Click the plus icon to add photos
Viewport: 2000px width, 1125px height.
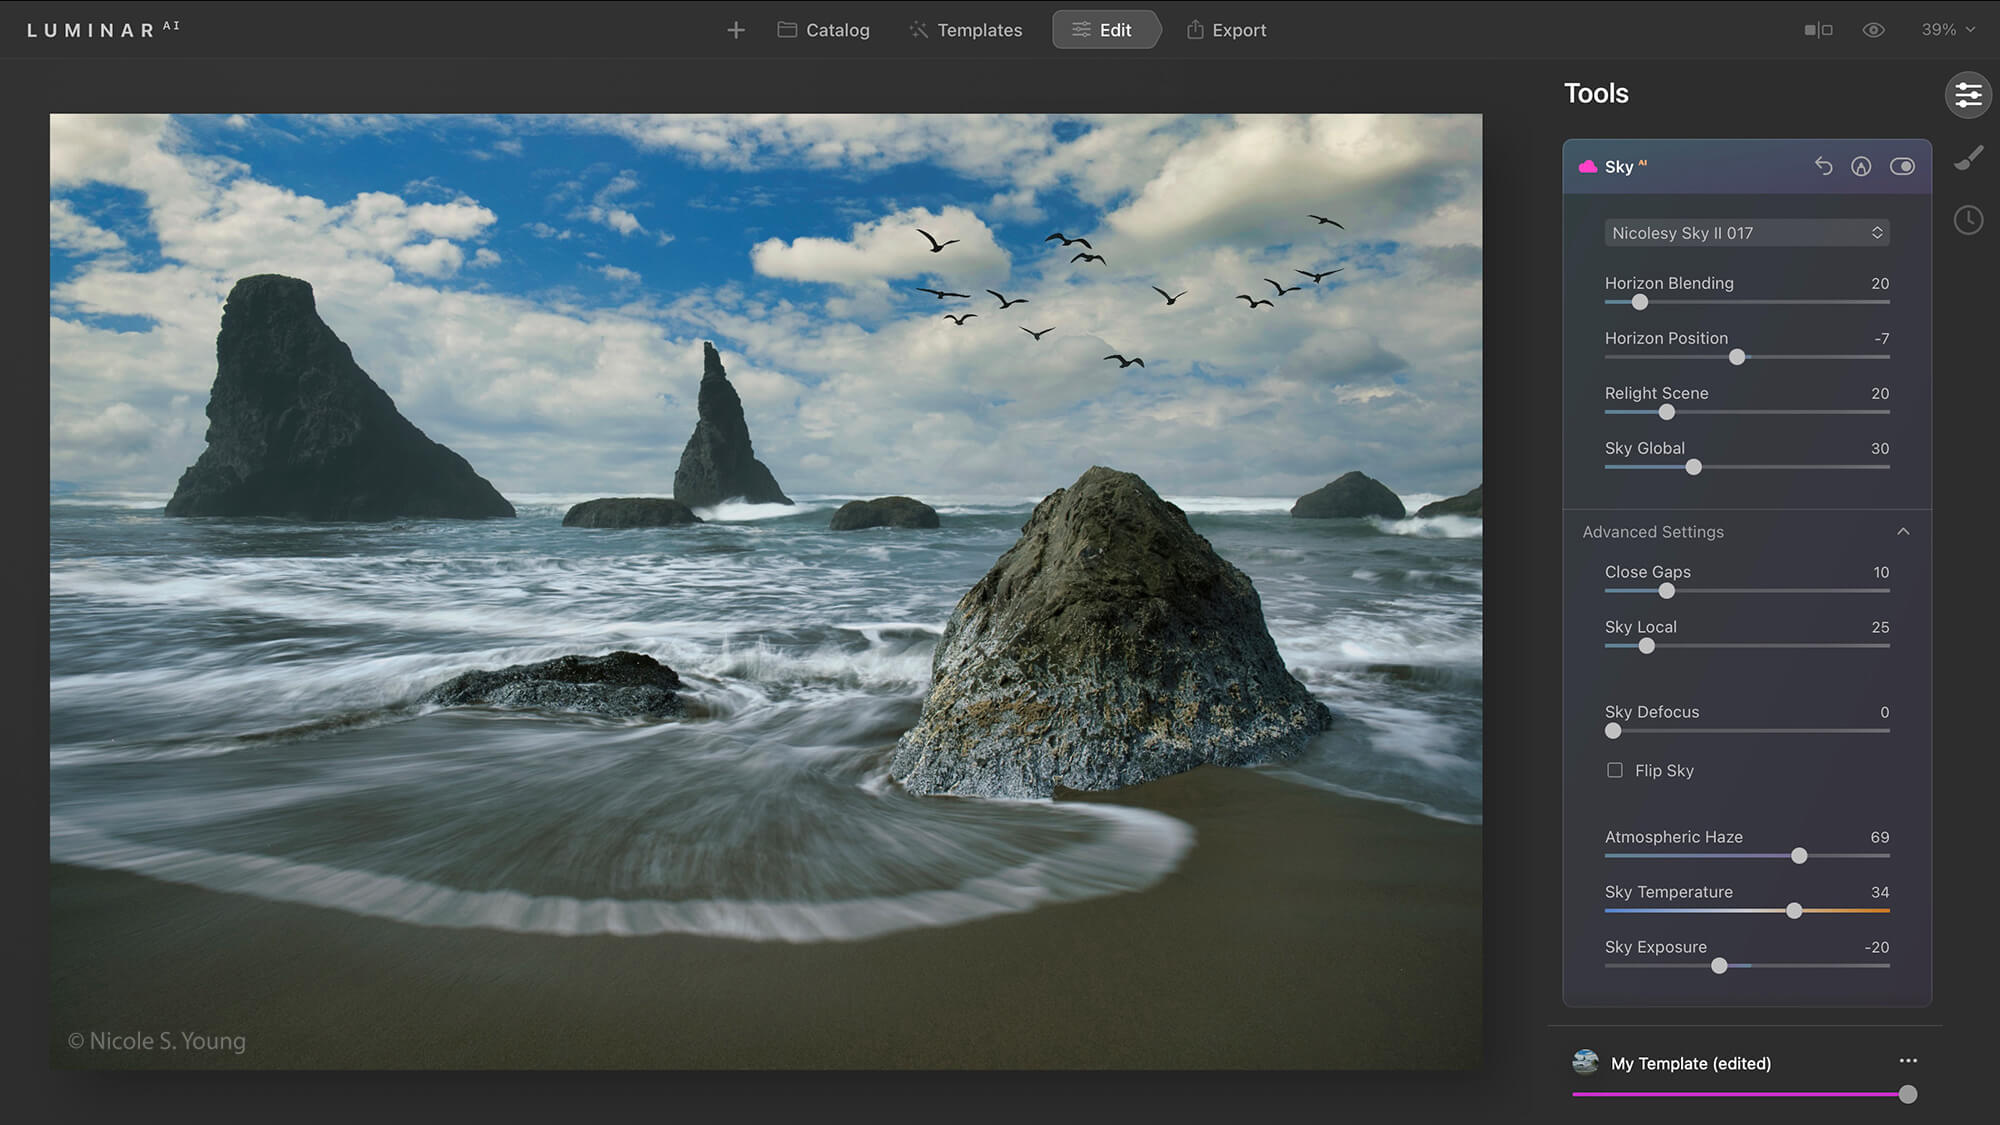tap(736, 30)
